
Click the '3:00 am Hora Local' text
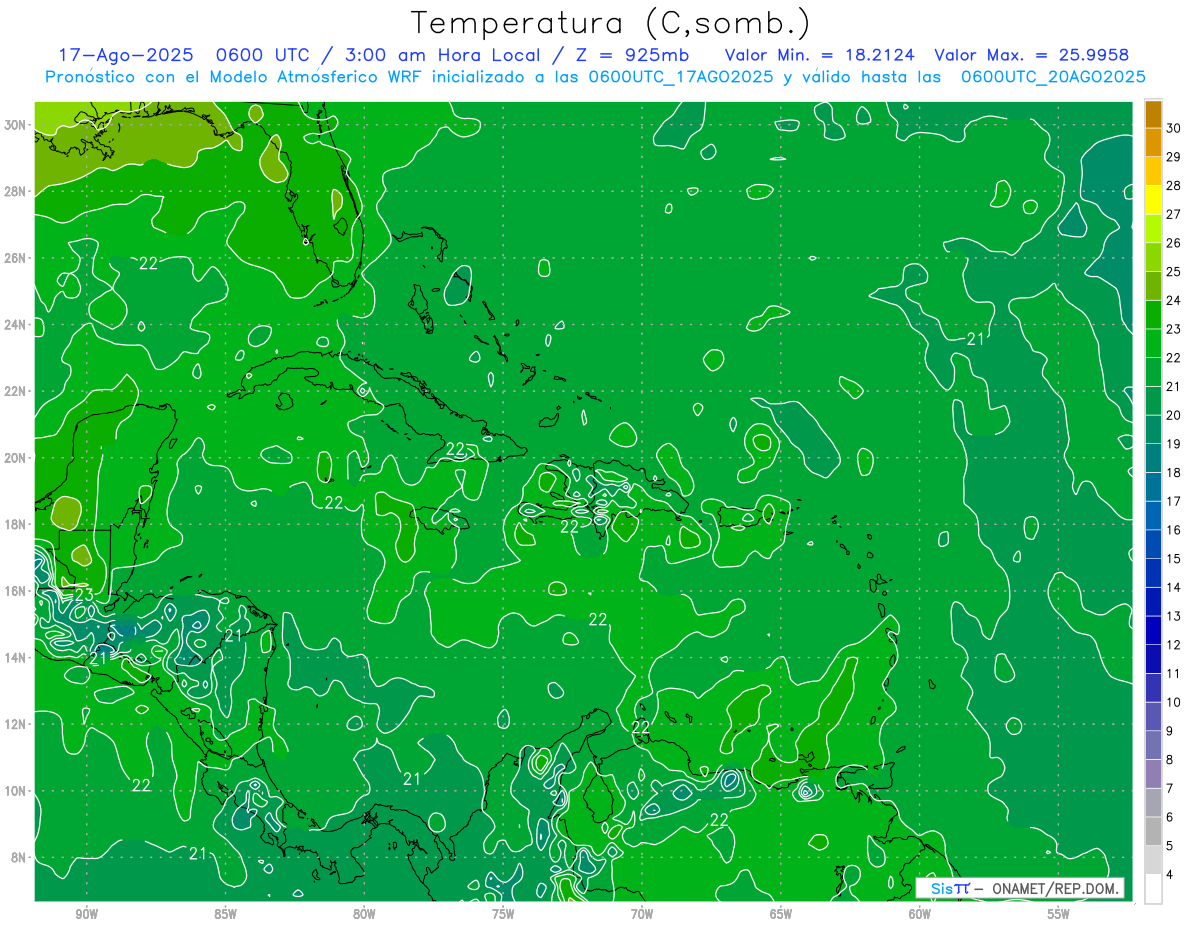tap(442, 55)
